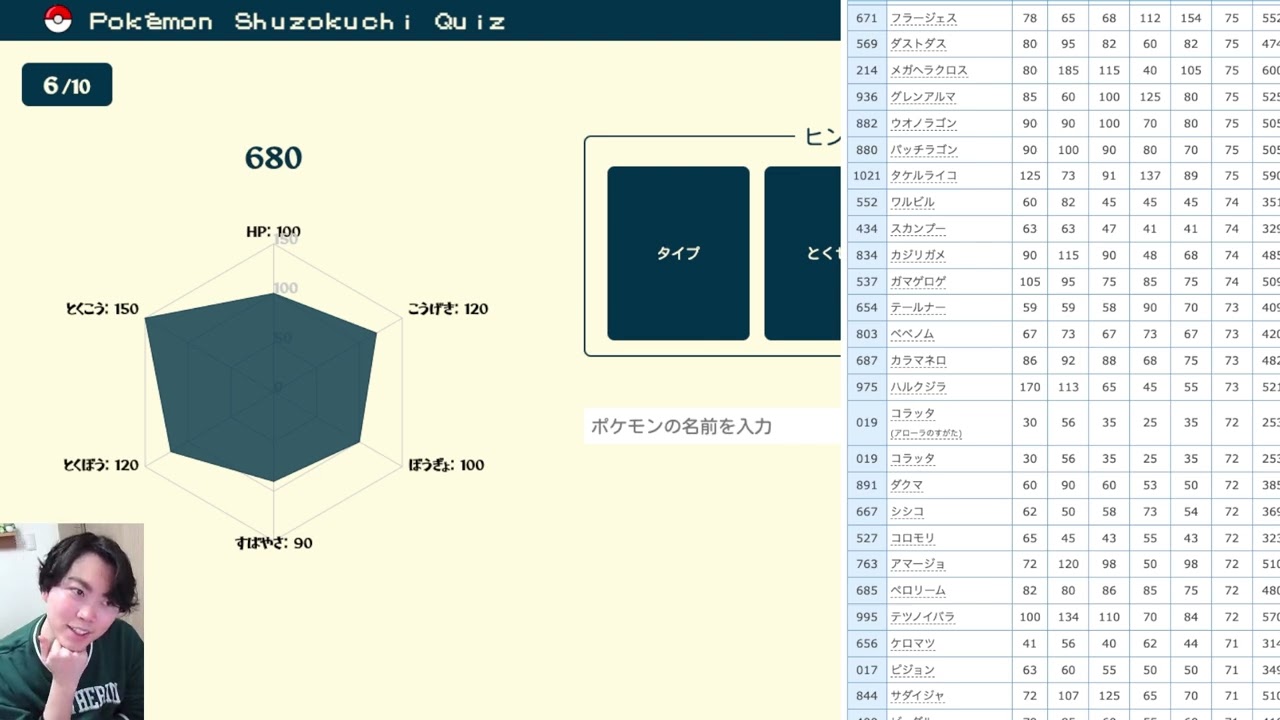The image size is (1280, 720).
Task: Open the ピジョン link in the table
Action: tap(913, 670)
